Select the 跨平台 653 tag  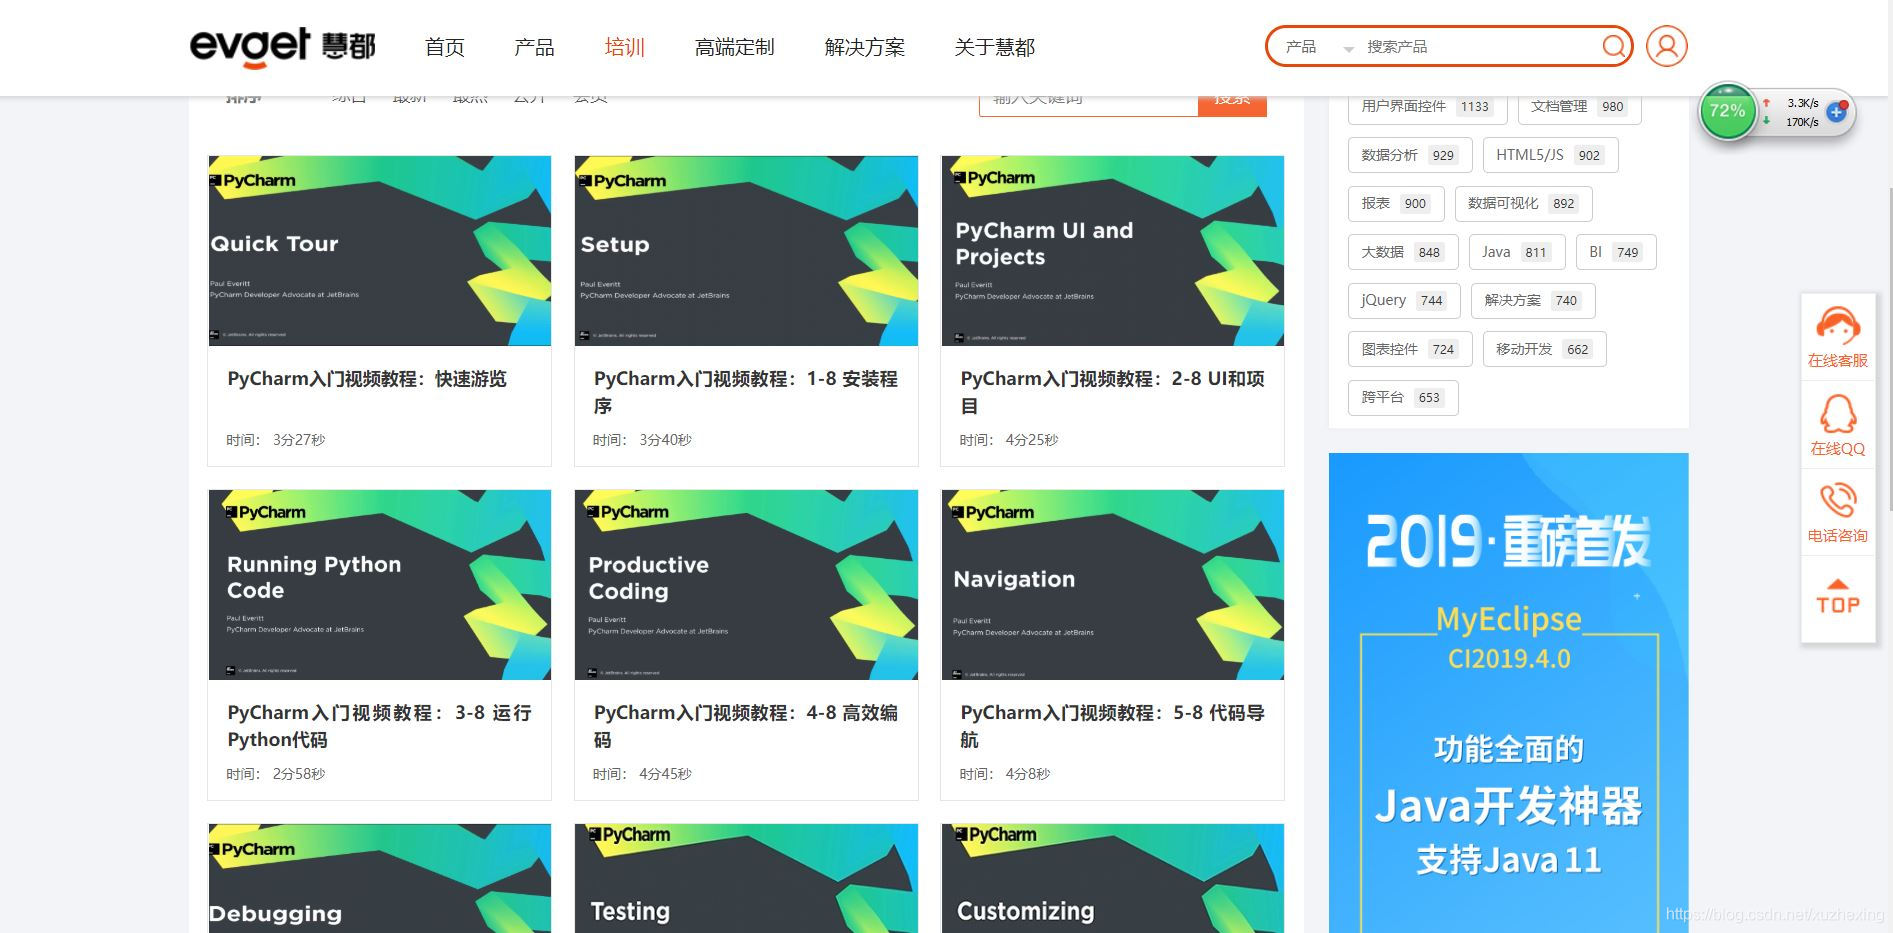tap(1402, 397)
